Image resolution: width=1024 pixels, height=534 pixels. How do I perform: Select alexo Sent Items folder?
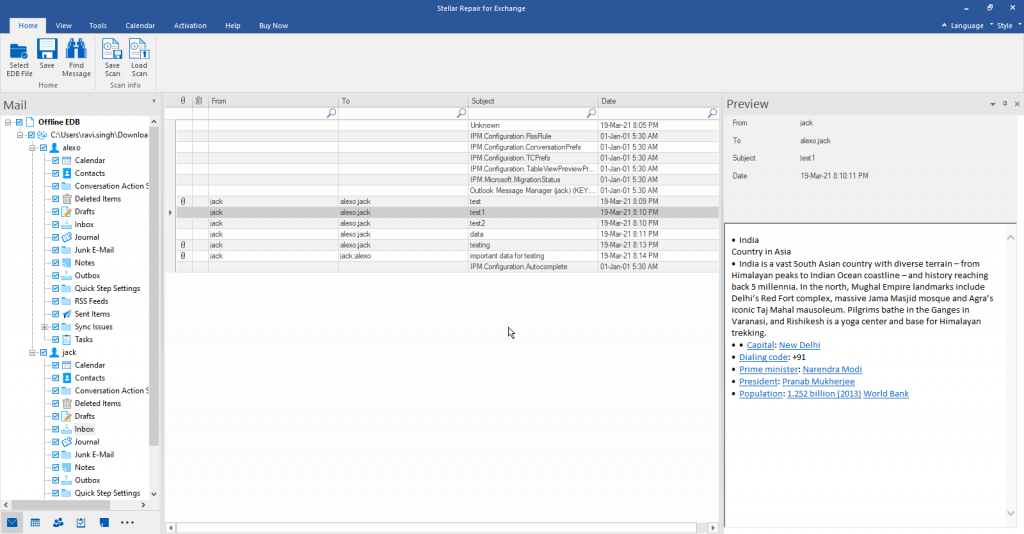(92, 314)
